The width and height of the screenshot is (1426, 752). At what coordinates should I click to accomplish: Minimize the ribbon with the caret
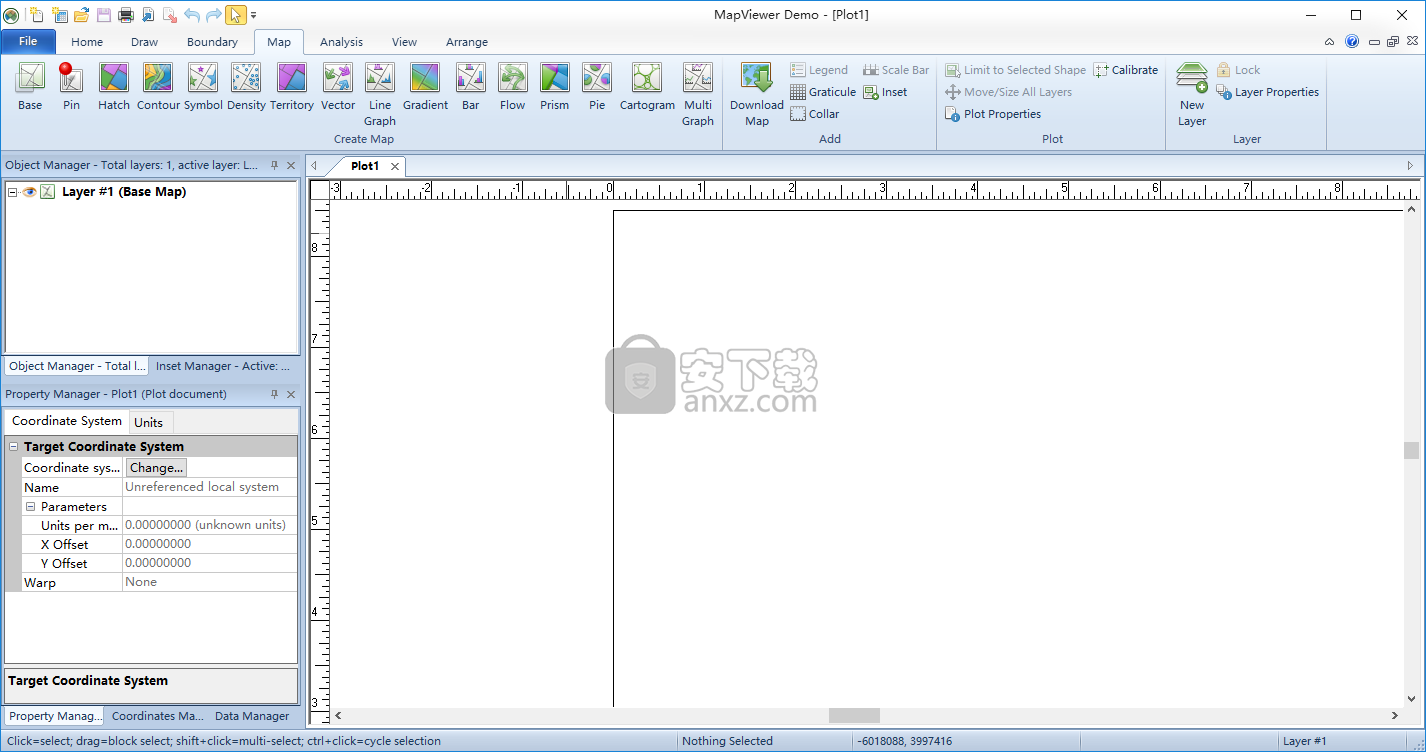pyautogui.click(x=1329, y=42)
